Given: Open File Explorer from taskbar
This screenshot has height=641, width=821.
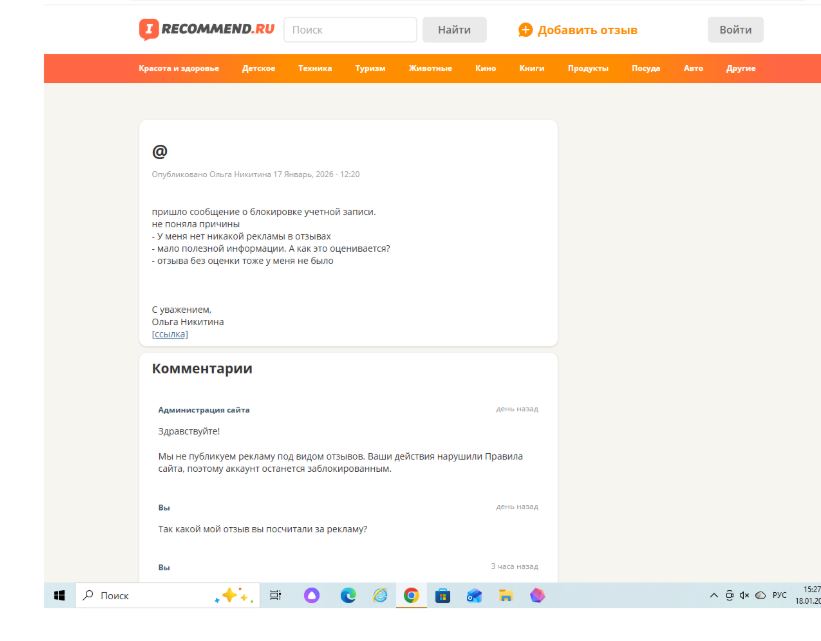Looking at the screenshot, I should tap(505, 595).
